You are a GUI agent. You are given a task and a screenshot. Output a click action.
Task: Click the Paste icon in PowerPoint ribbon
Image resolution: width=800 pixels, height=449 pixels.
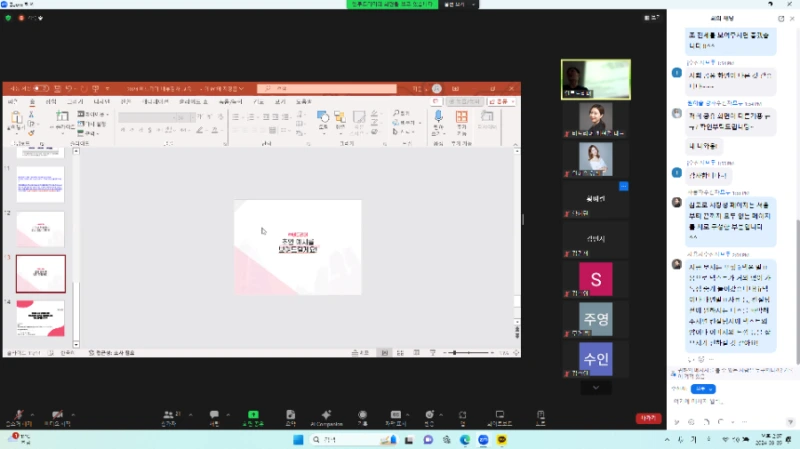[x=16, y=118]
